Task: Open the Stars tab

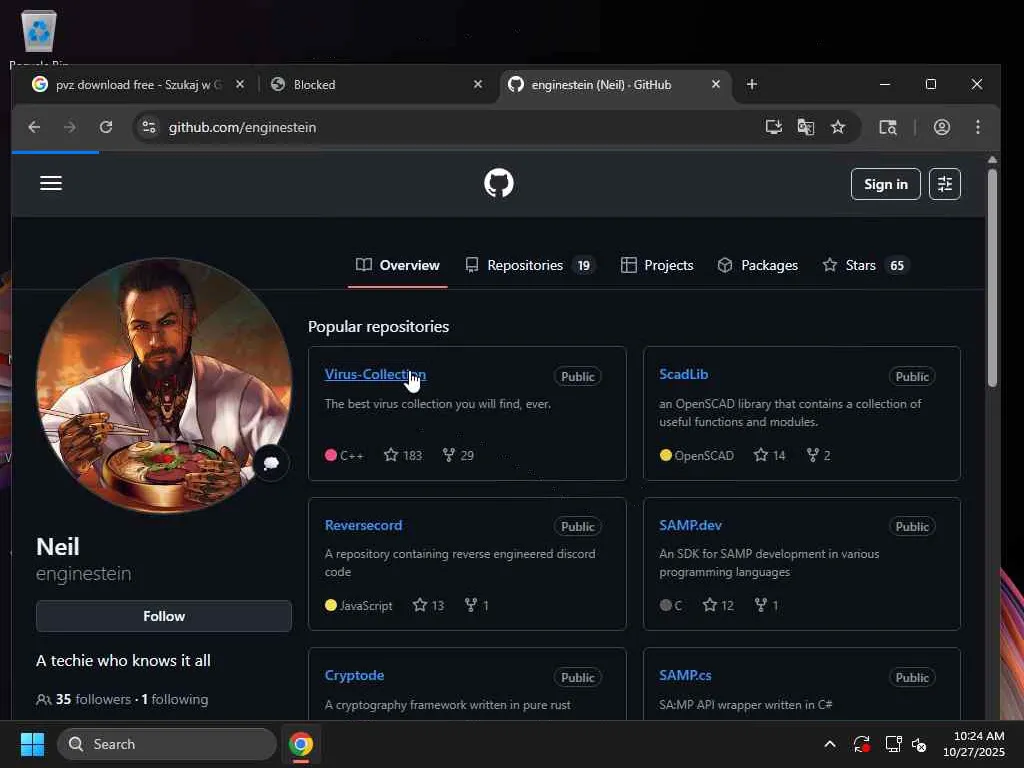Action: coord(865,265)
